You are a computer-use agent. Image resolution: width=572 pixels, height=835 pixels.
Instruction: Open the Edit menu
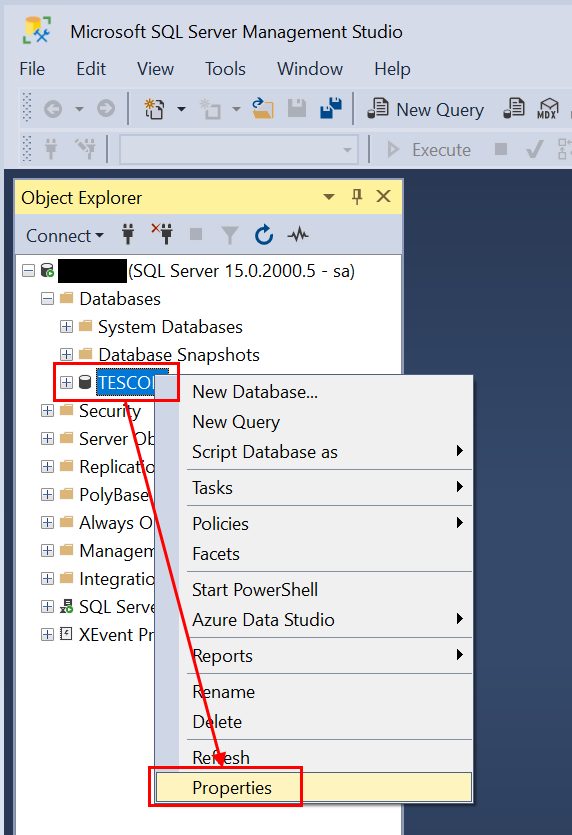click(91, 69)
